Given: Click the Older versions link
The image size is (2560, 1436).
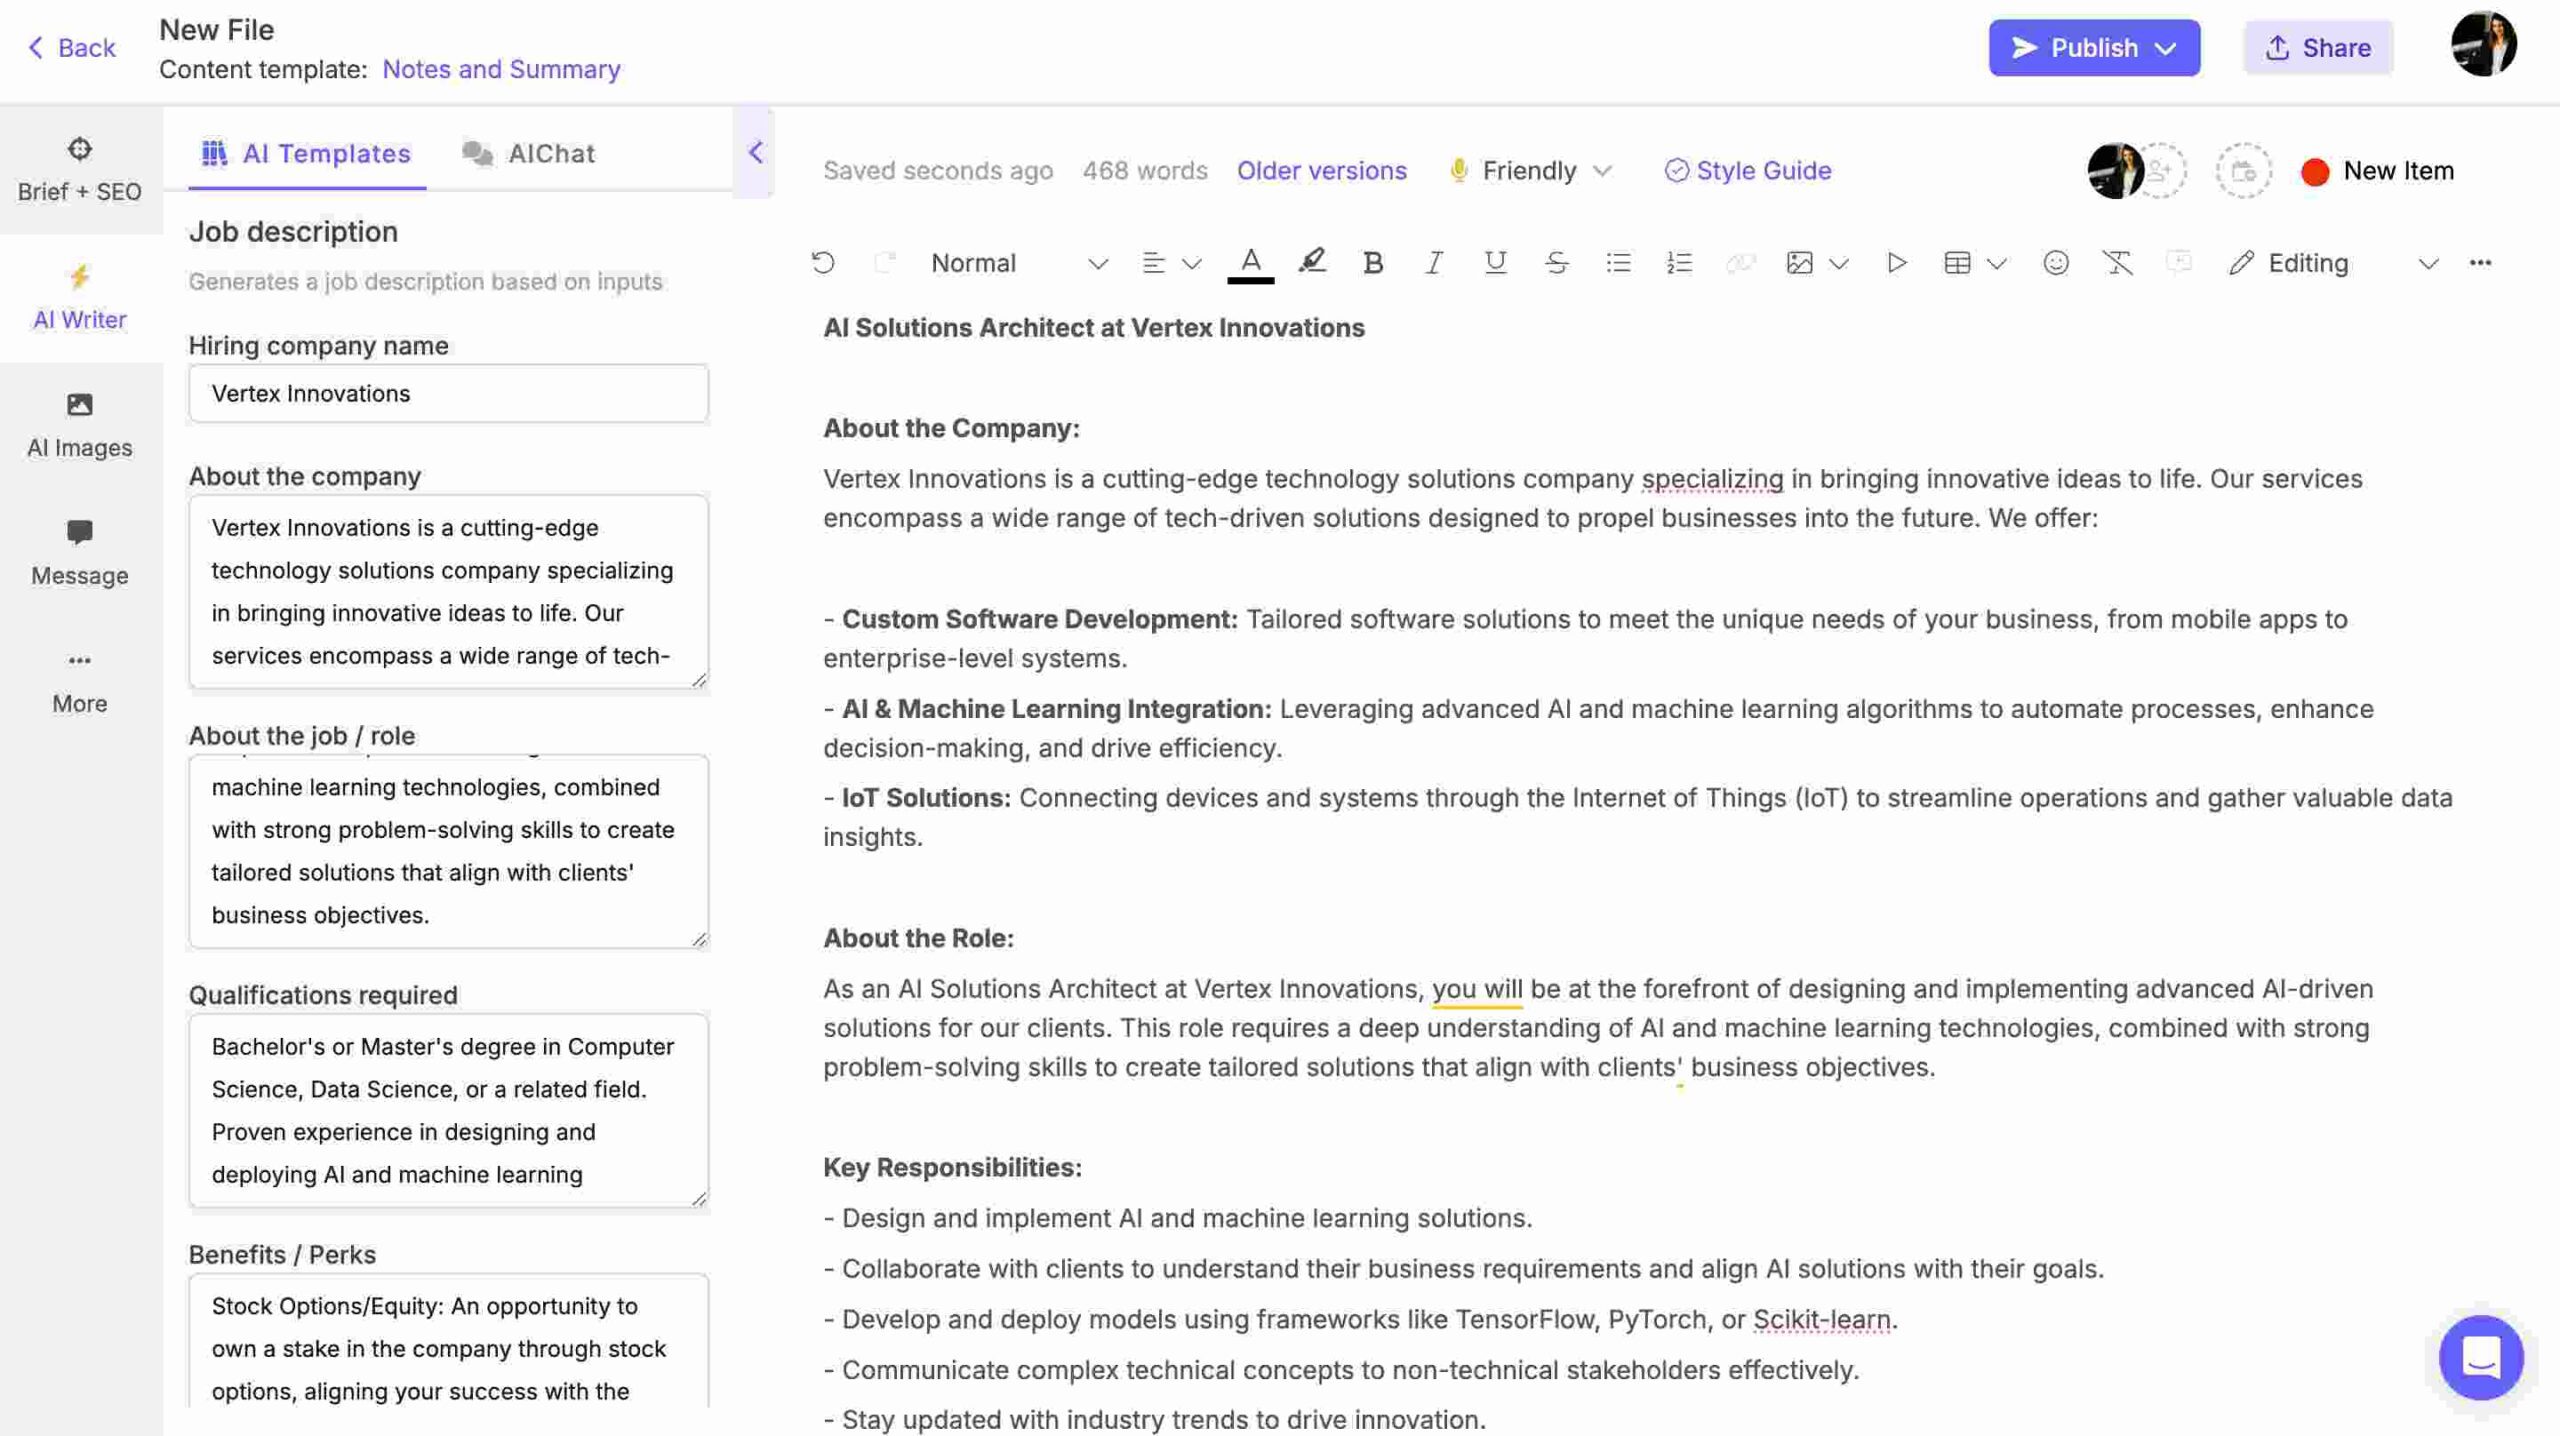Looking at the screenshot, I should click(x=1320, y=169).
